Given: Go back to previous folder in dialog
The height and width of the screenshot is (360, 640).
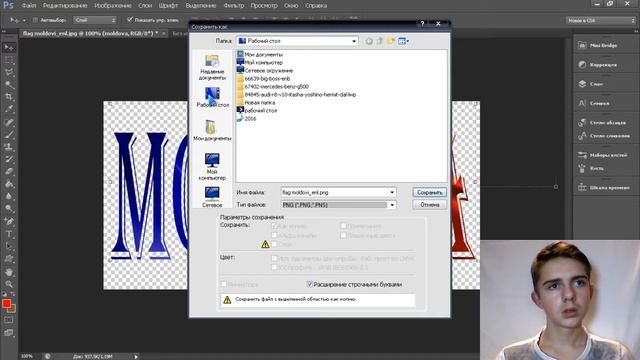Looking at the screenshot, I should (x=369, y=41).
